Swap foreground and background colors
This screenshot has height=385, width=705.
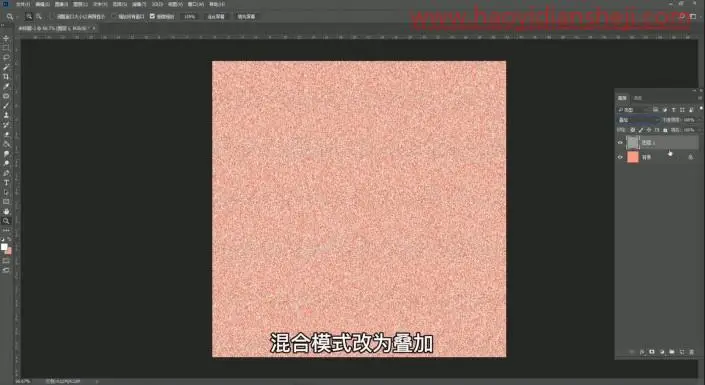(9, 240)
